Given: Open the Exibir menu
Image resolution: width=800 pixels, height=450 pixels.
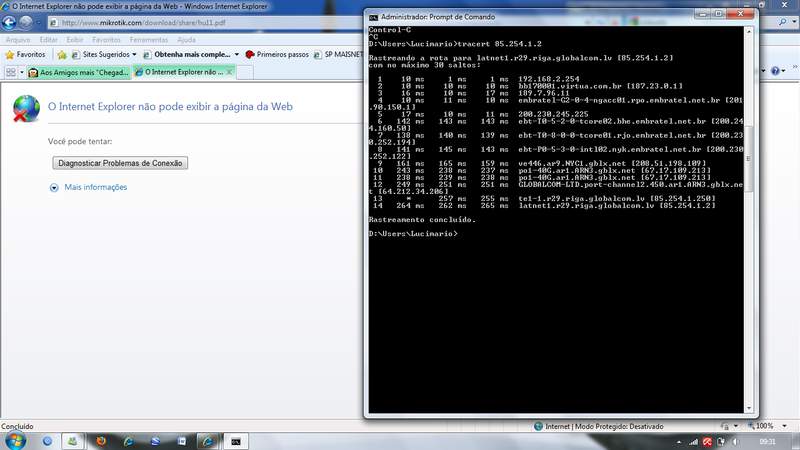Looking at the screenshot, I should point(74,40).
